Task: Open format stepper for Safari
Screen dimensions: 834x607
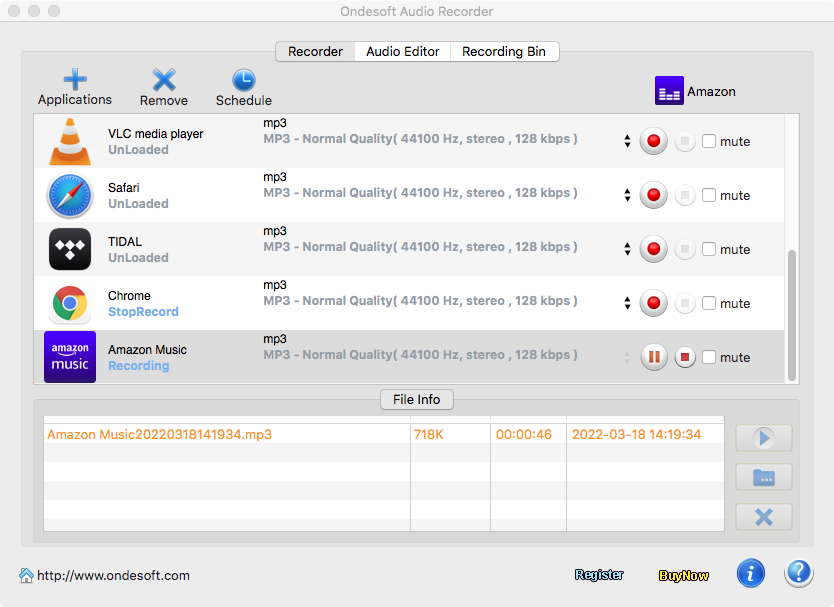Action: (x=628, y=195)
